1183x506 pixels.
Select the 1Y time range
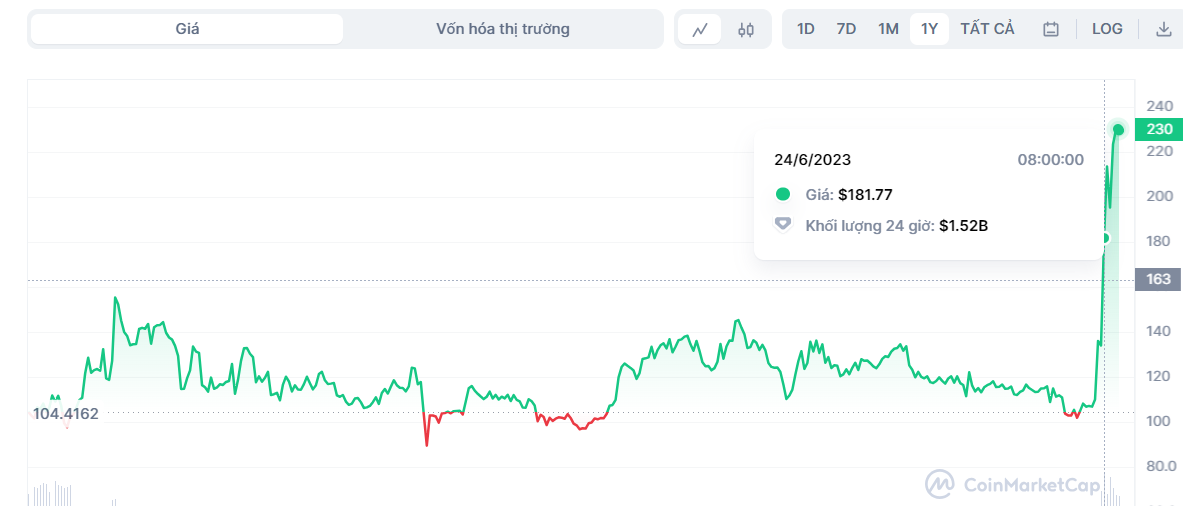point(929,29)
